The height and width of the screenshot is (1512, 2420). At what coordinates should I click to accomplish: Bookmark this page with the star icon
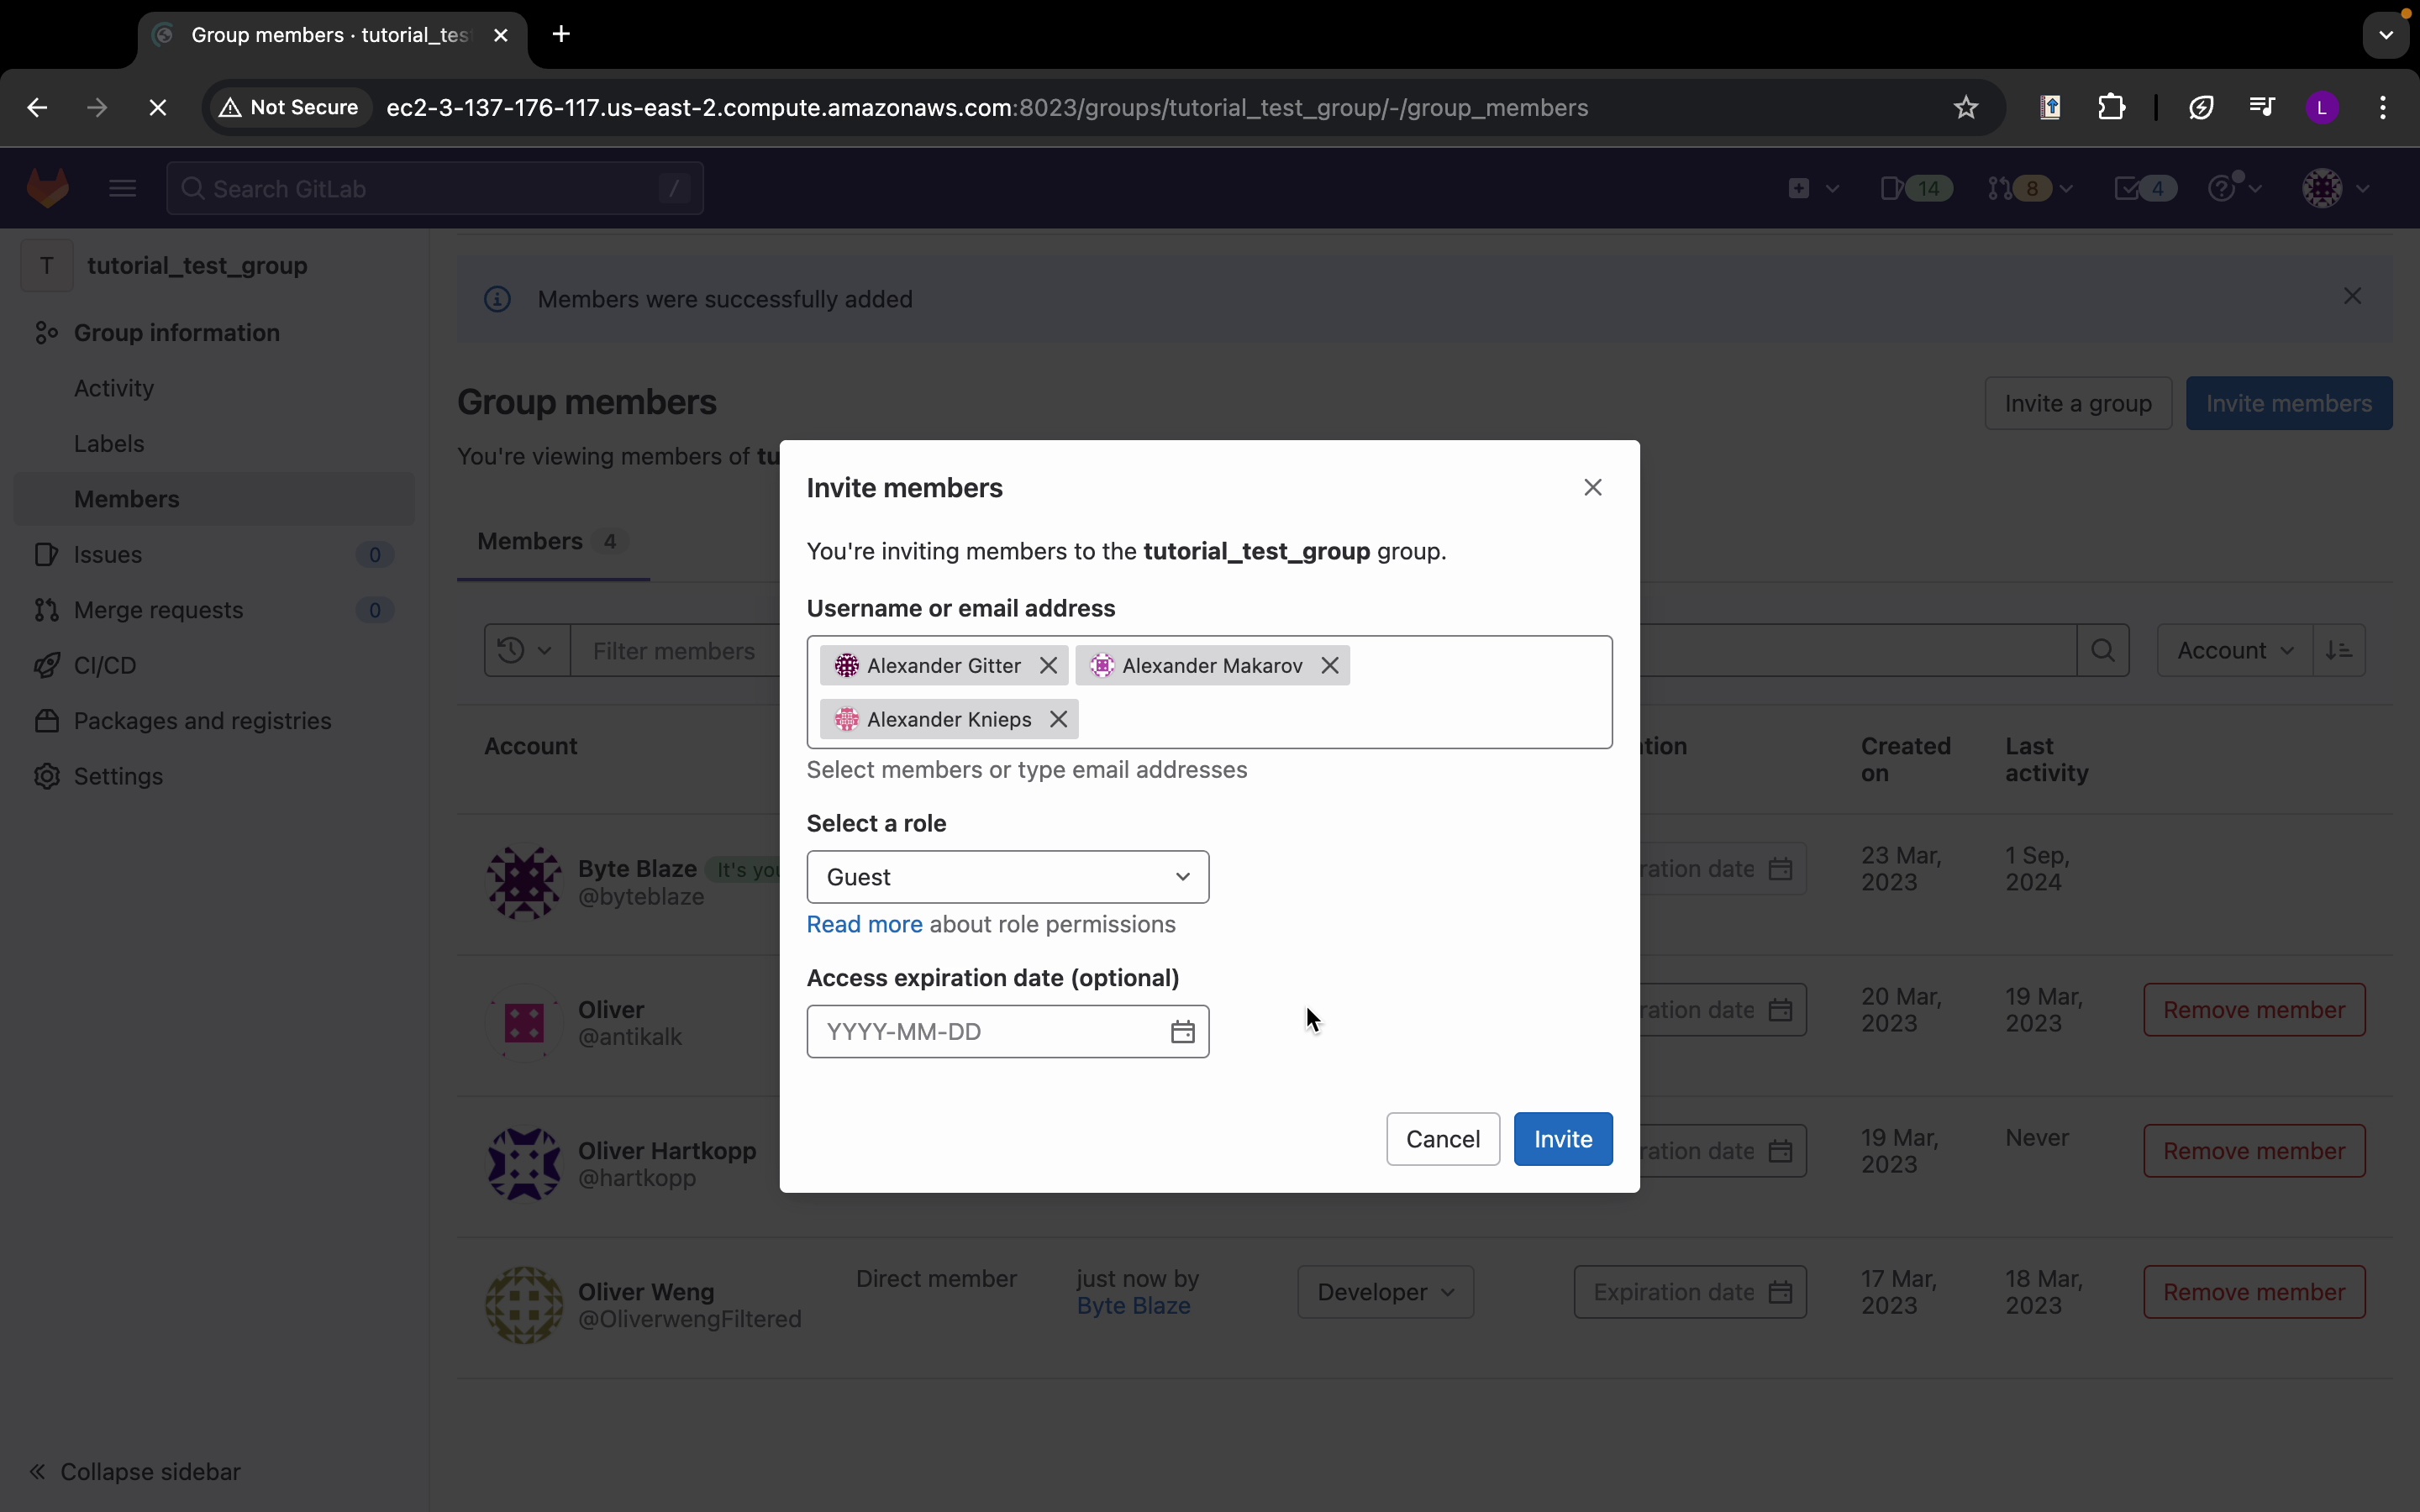coord(1965,108)
